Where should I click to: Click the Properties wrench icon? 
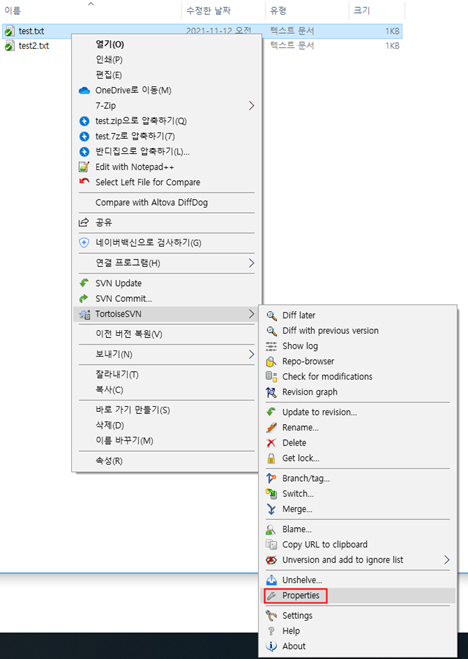[x=272, y=596]
